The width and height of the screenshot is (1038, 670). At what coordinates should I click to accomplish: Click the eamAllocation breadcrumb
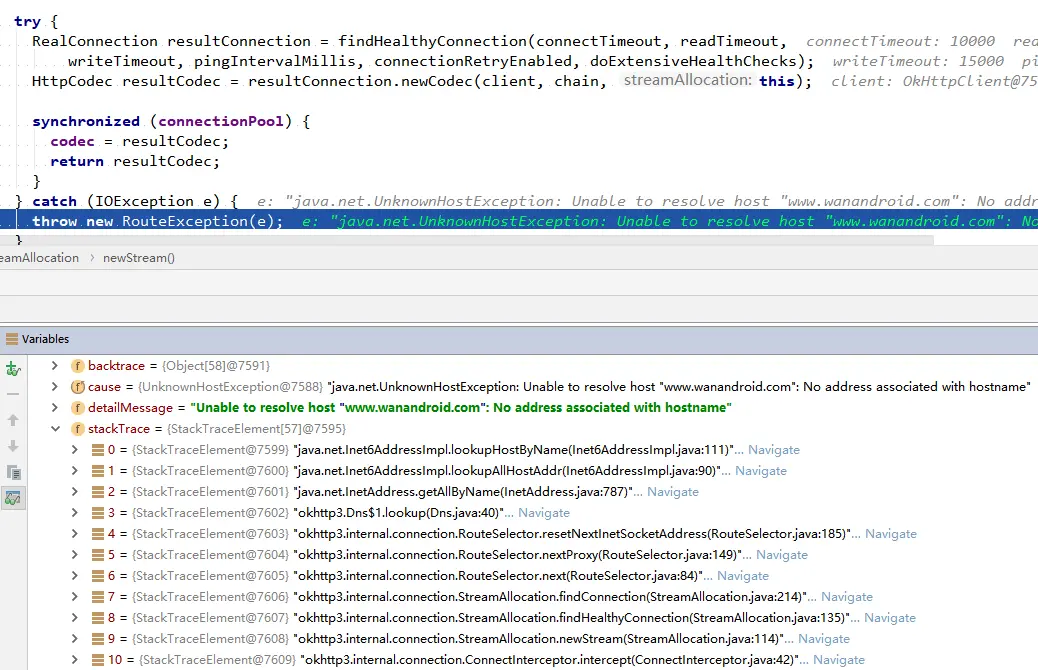39,257
